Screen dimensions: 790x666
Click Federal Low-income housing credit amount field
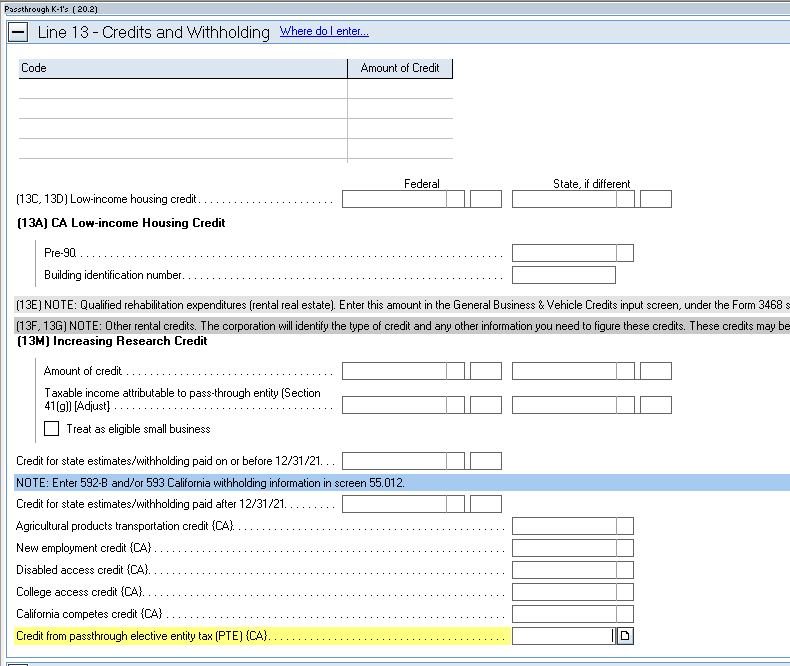[x=394, y=199]
